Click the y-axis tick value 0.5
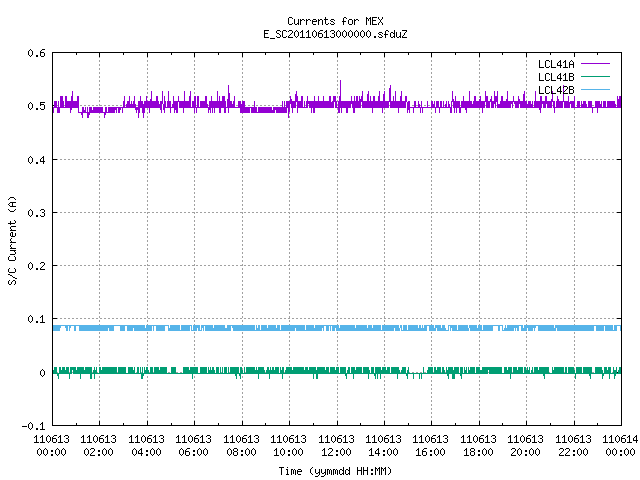The height and width of the screenshot is (480, 640). click(36, 106)
